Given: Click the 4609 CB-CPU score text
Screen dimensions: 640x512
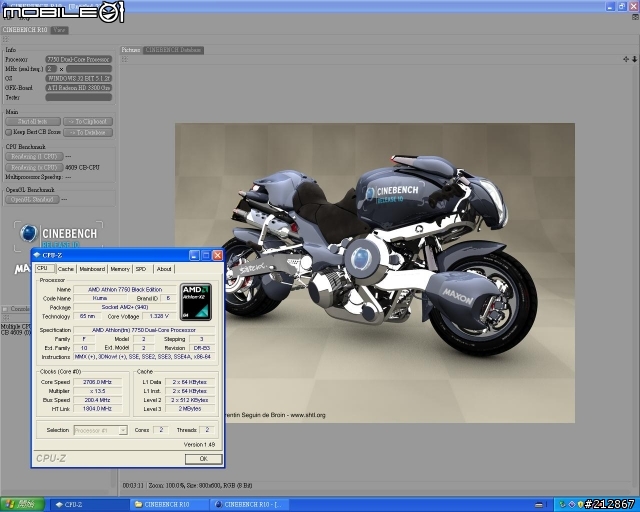Looking at the screenshot, I should click(82, 167).
